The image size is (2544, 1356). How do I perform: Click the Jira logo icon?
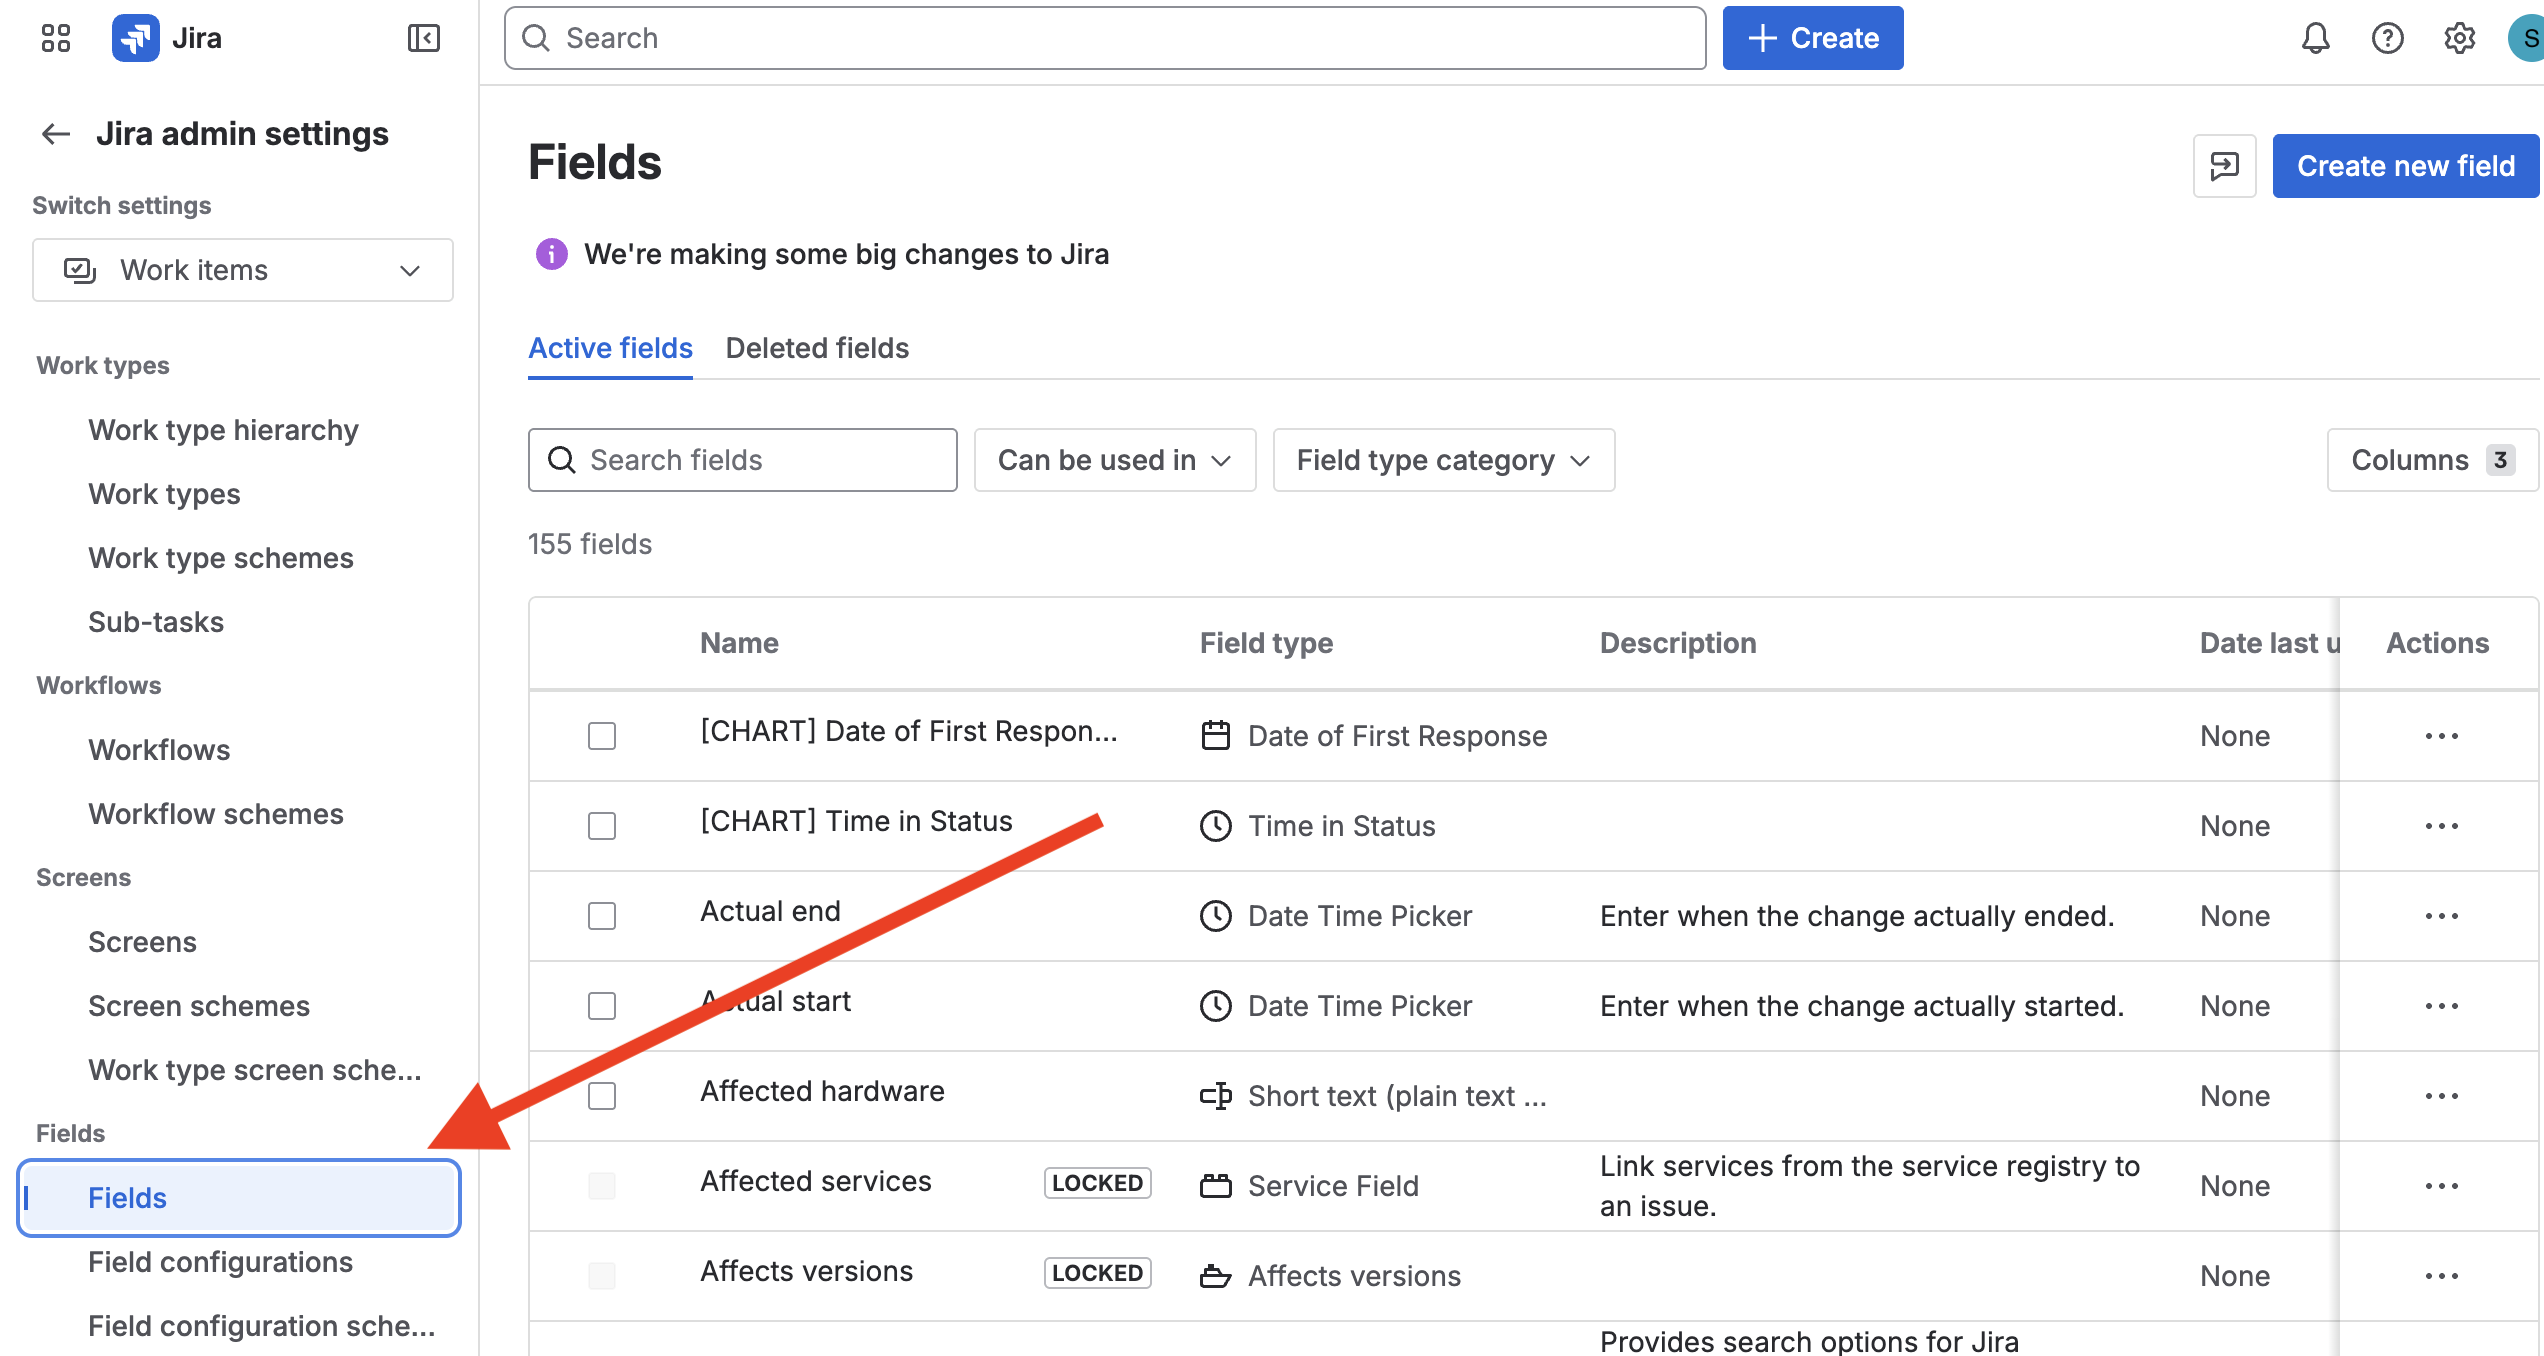[136, 38]
